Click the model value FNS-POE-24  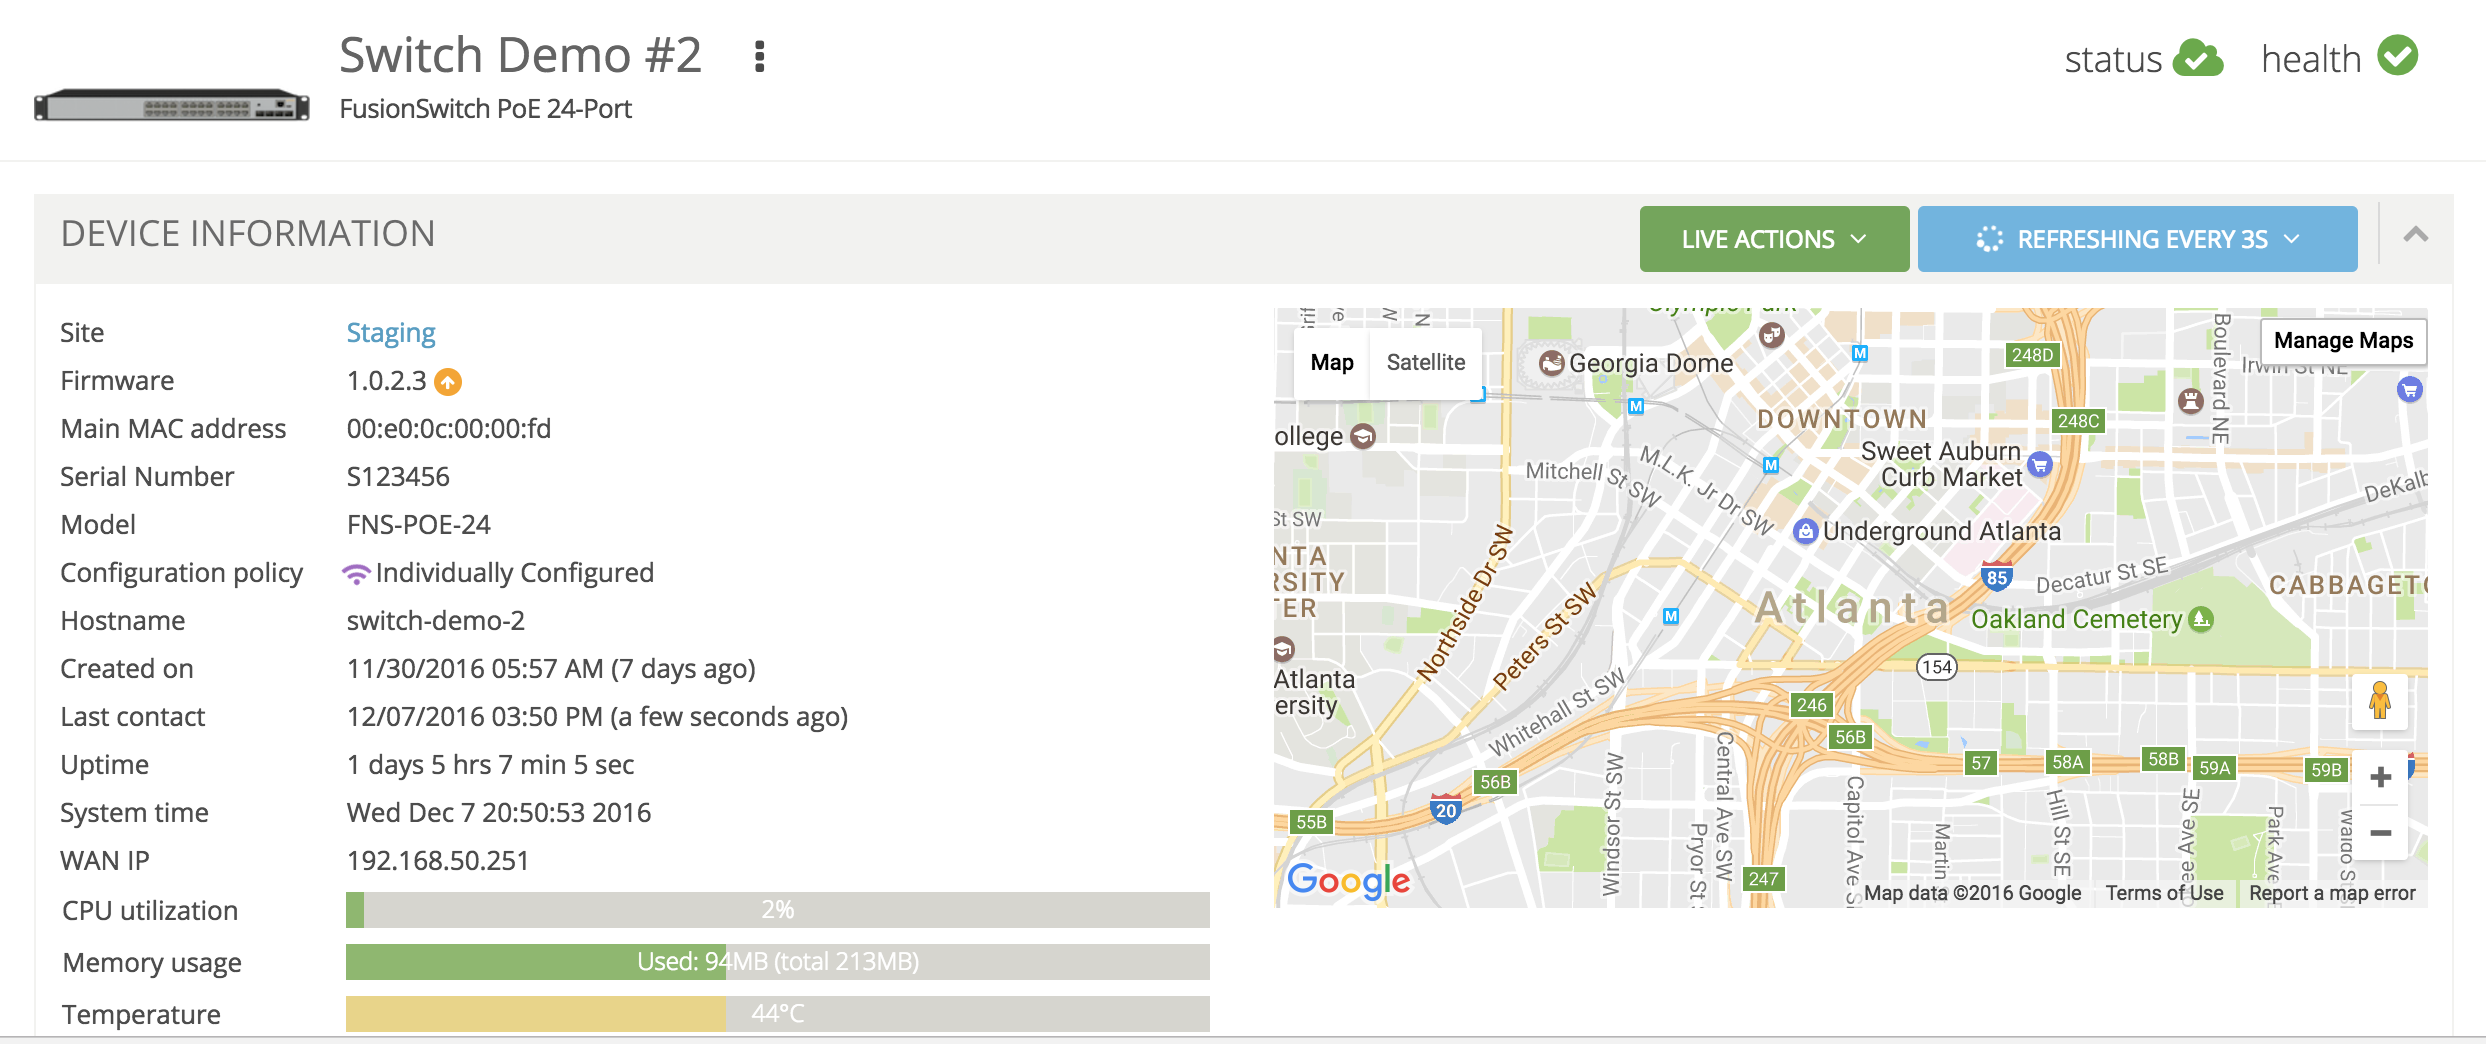tap(419, 525)
